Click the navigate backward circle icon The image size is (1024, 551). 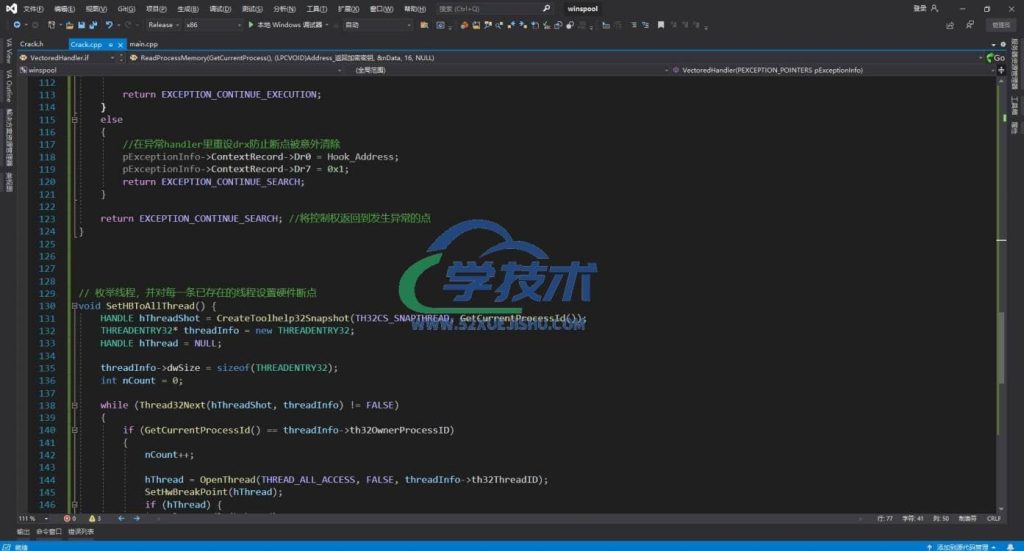pyautogui.click(x=17, y=24)
